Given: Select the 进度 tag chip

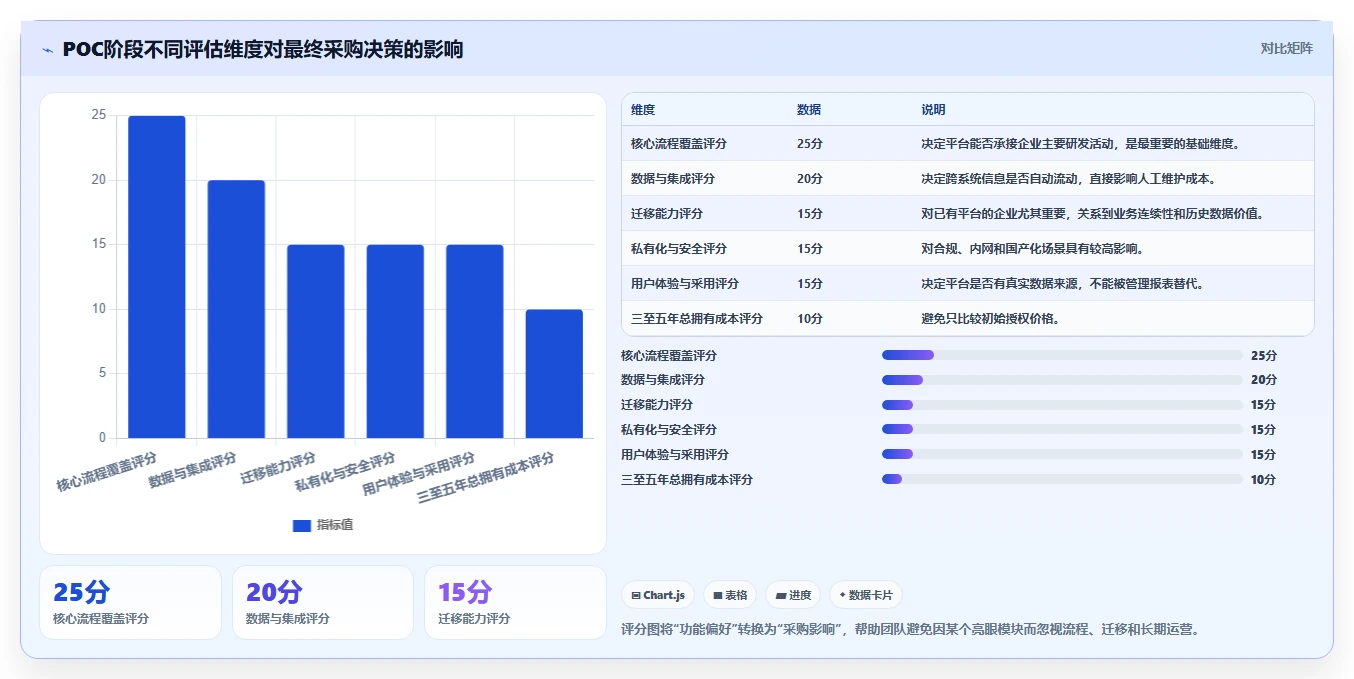Looking at the screenshot, I should point(793,595).
